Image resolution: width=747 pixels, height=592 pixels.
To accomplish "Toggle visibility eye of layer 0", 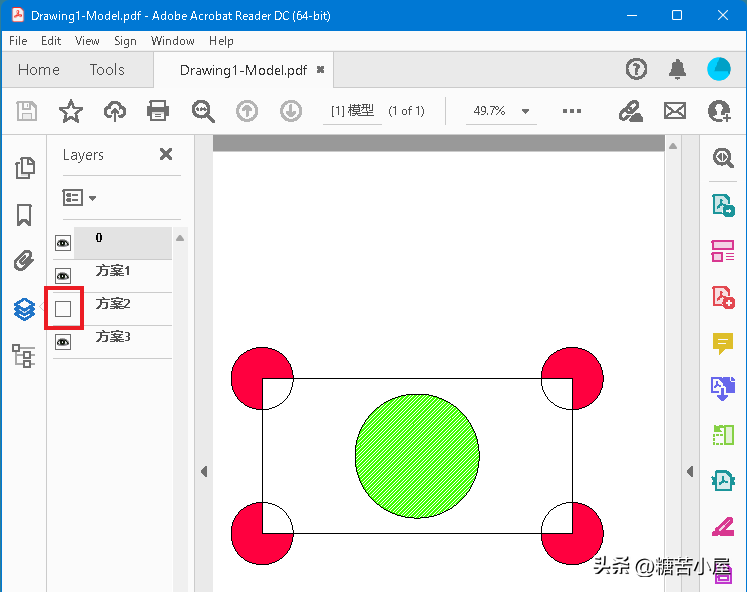I will pos(63,243).
